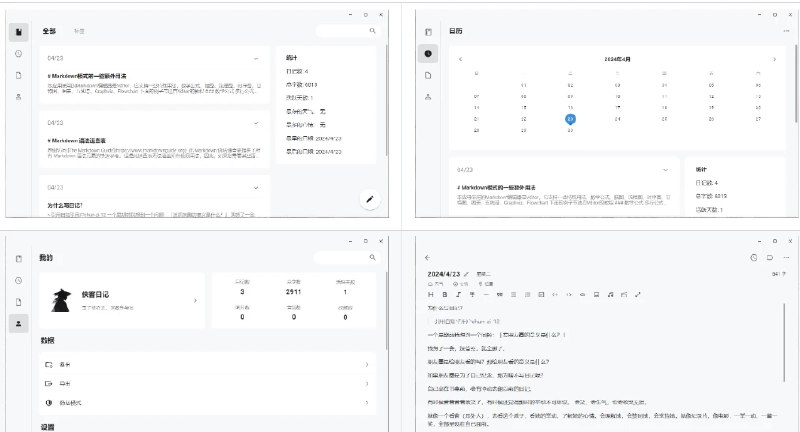The width and height of the screenshot is (800, 432).
Task: Go to previous month in calendar
Action: (461, 60)
